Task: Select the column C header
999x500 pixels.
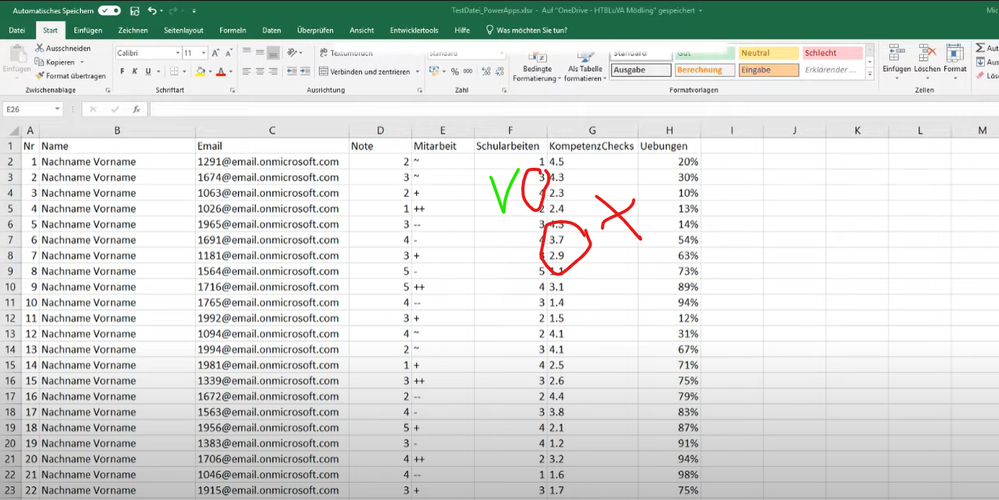Action: [x=272, y=131]
